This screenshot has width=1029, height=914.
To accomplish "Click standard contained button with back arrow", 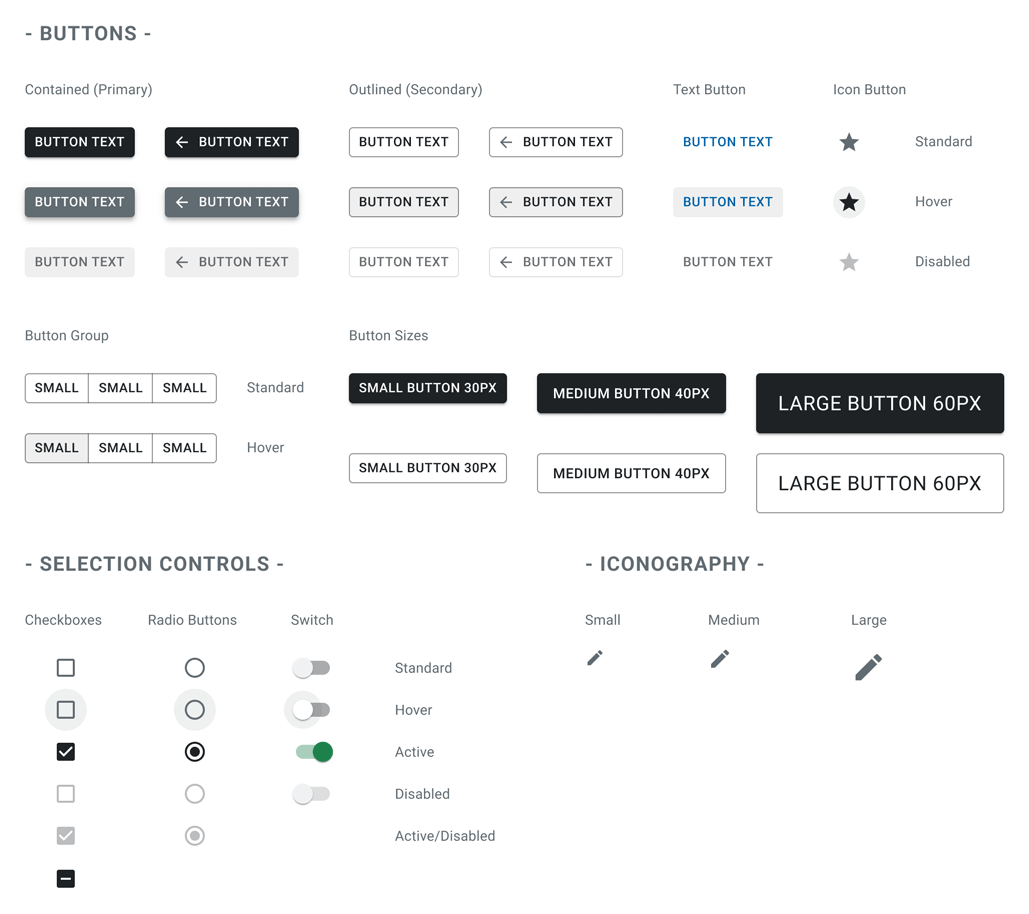I will (231, 142).
